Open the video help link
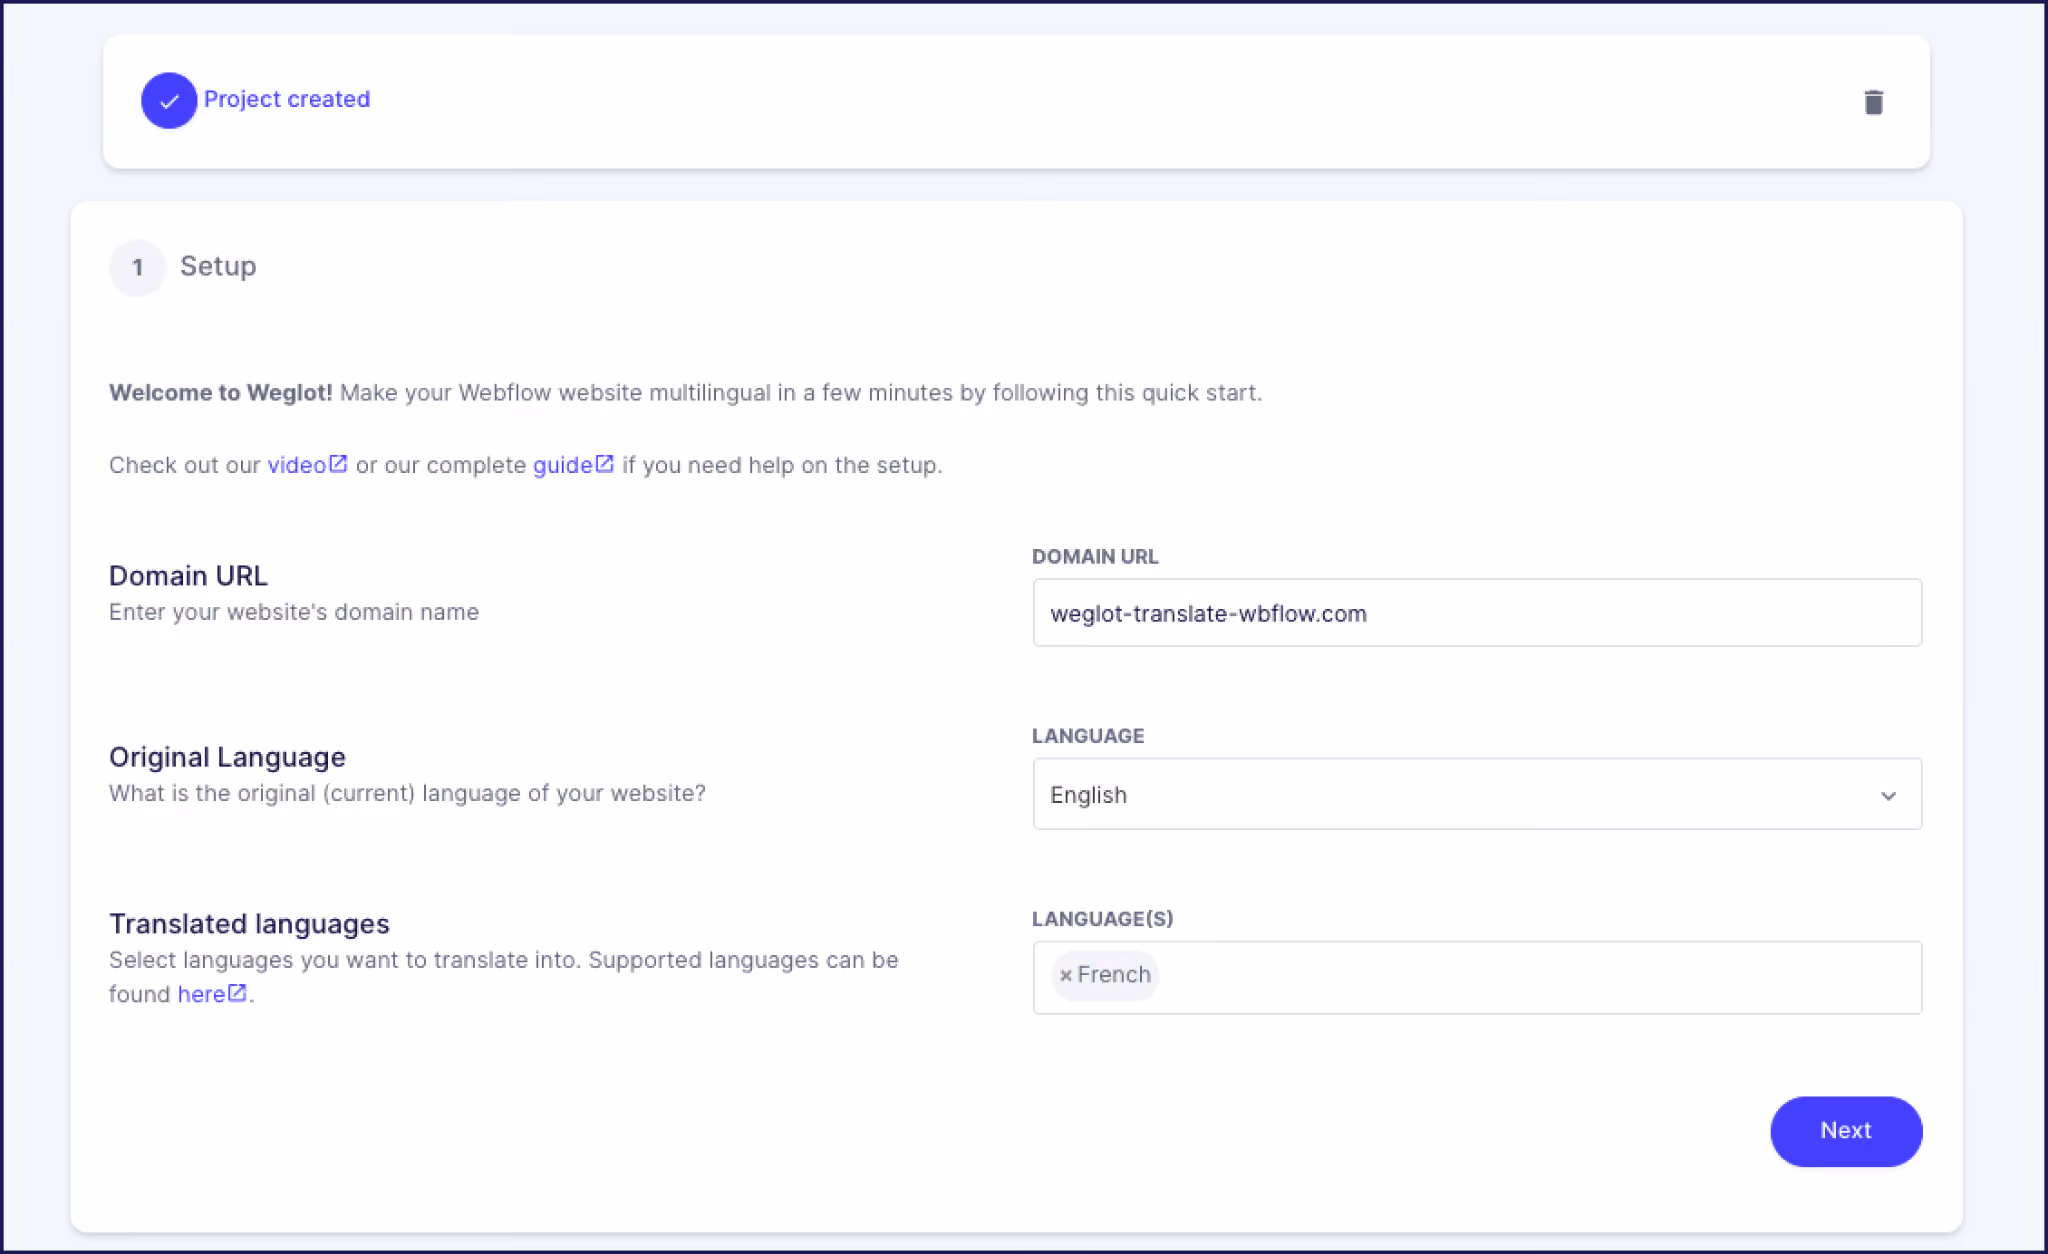 pos(307,465)
